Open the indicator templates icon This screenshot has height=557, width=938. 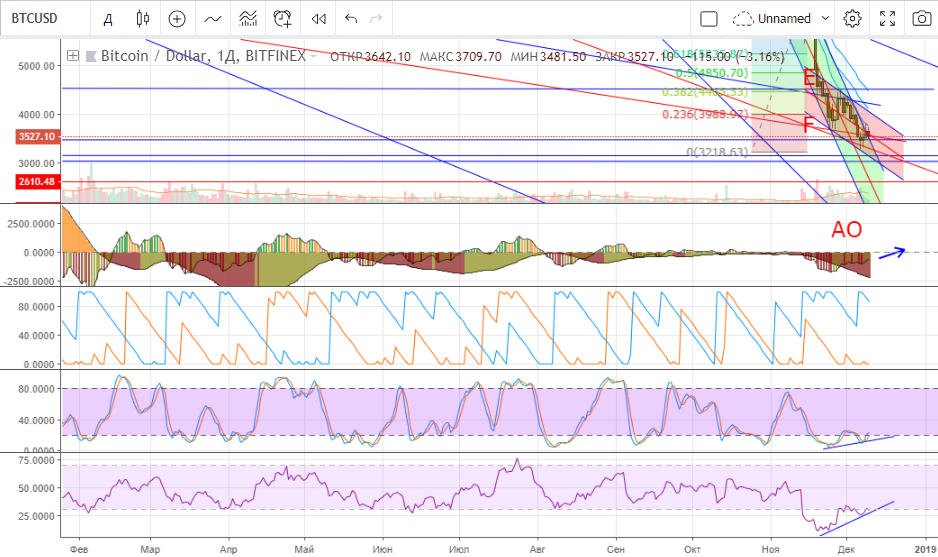point(247,18)
